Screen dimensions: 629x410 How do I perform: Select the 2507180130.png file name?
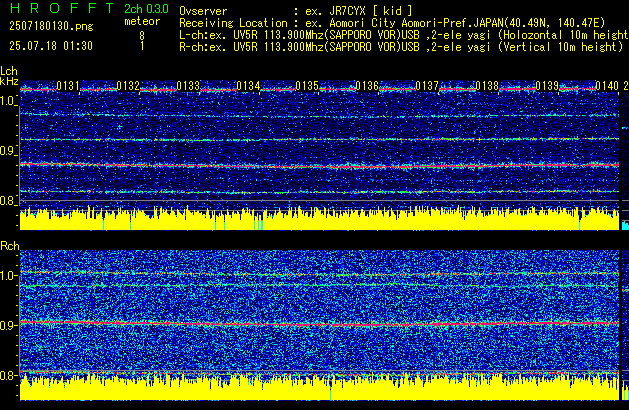(51, 26)
